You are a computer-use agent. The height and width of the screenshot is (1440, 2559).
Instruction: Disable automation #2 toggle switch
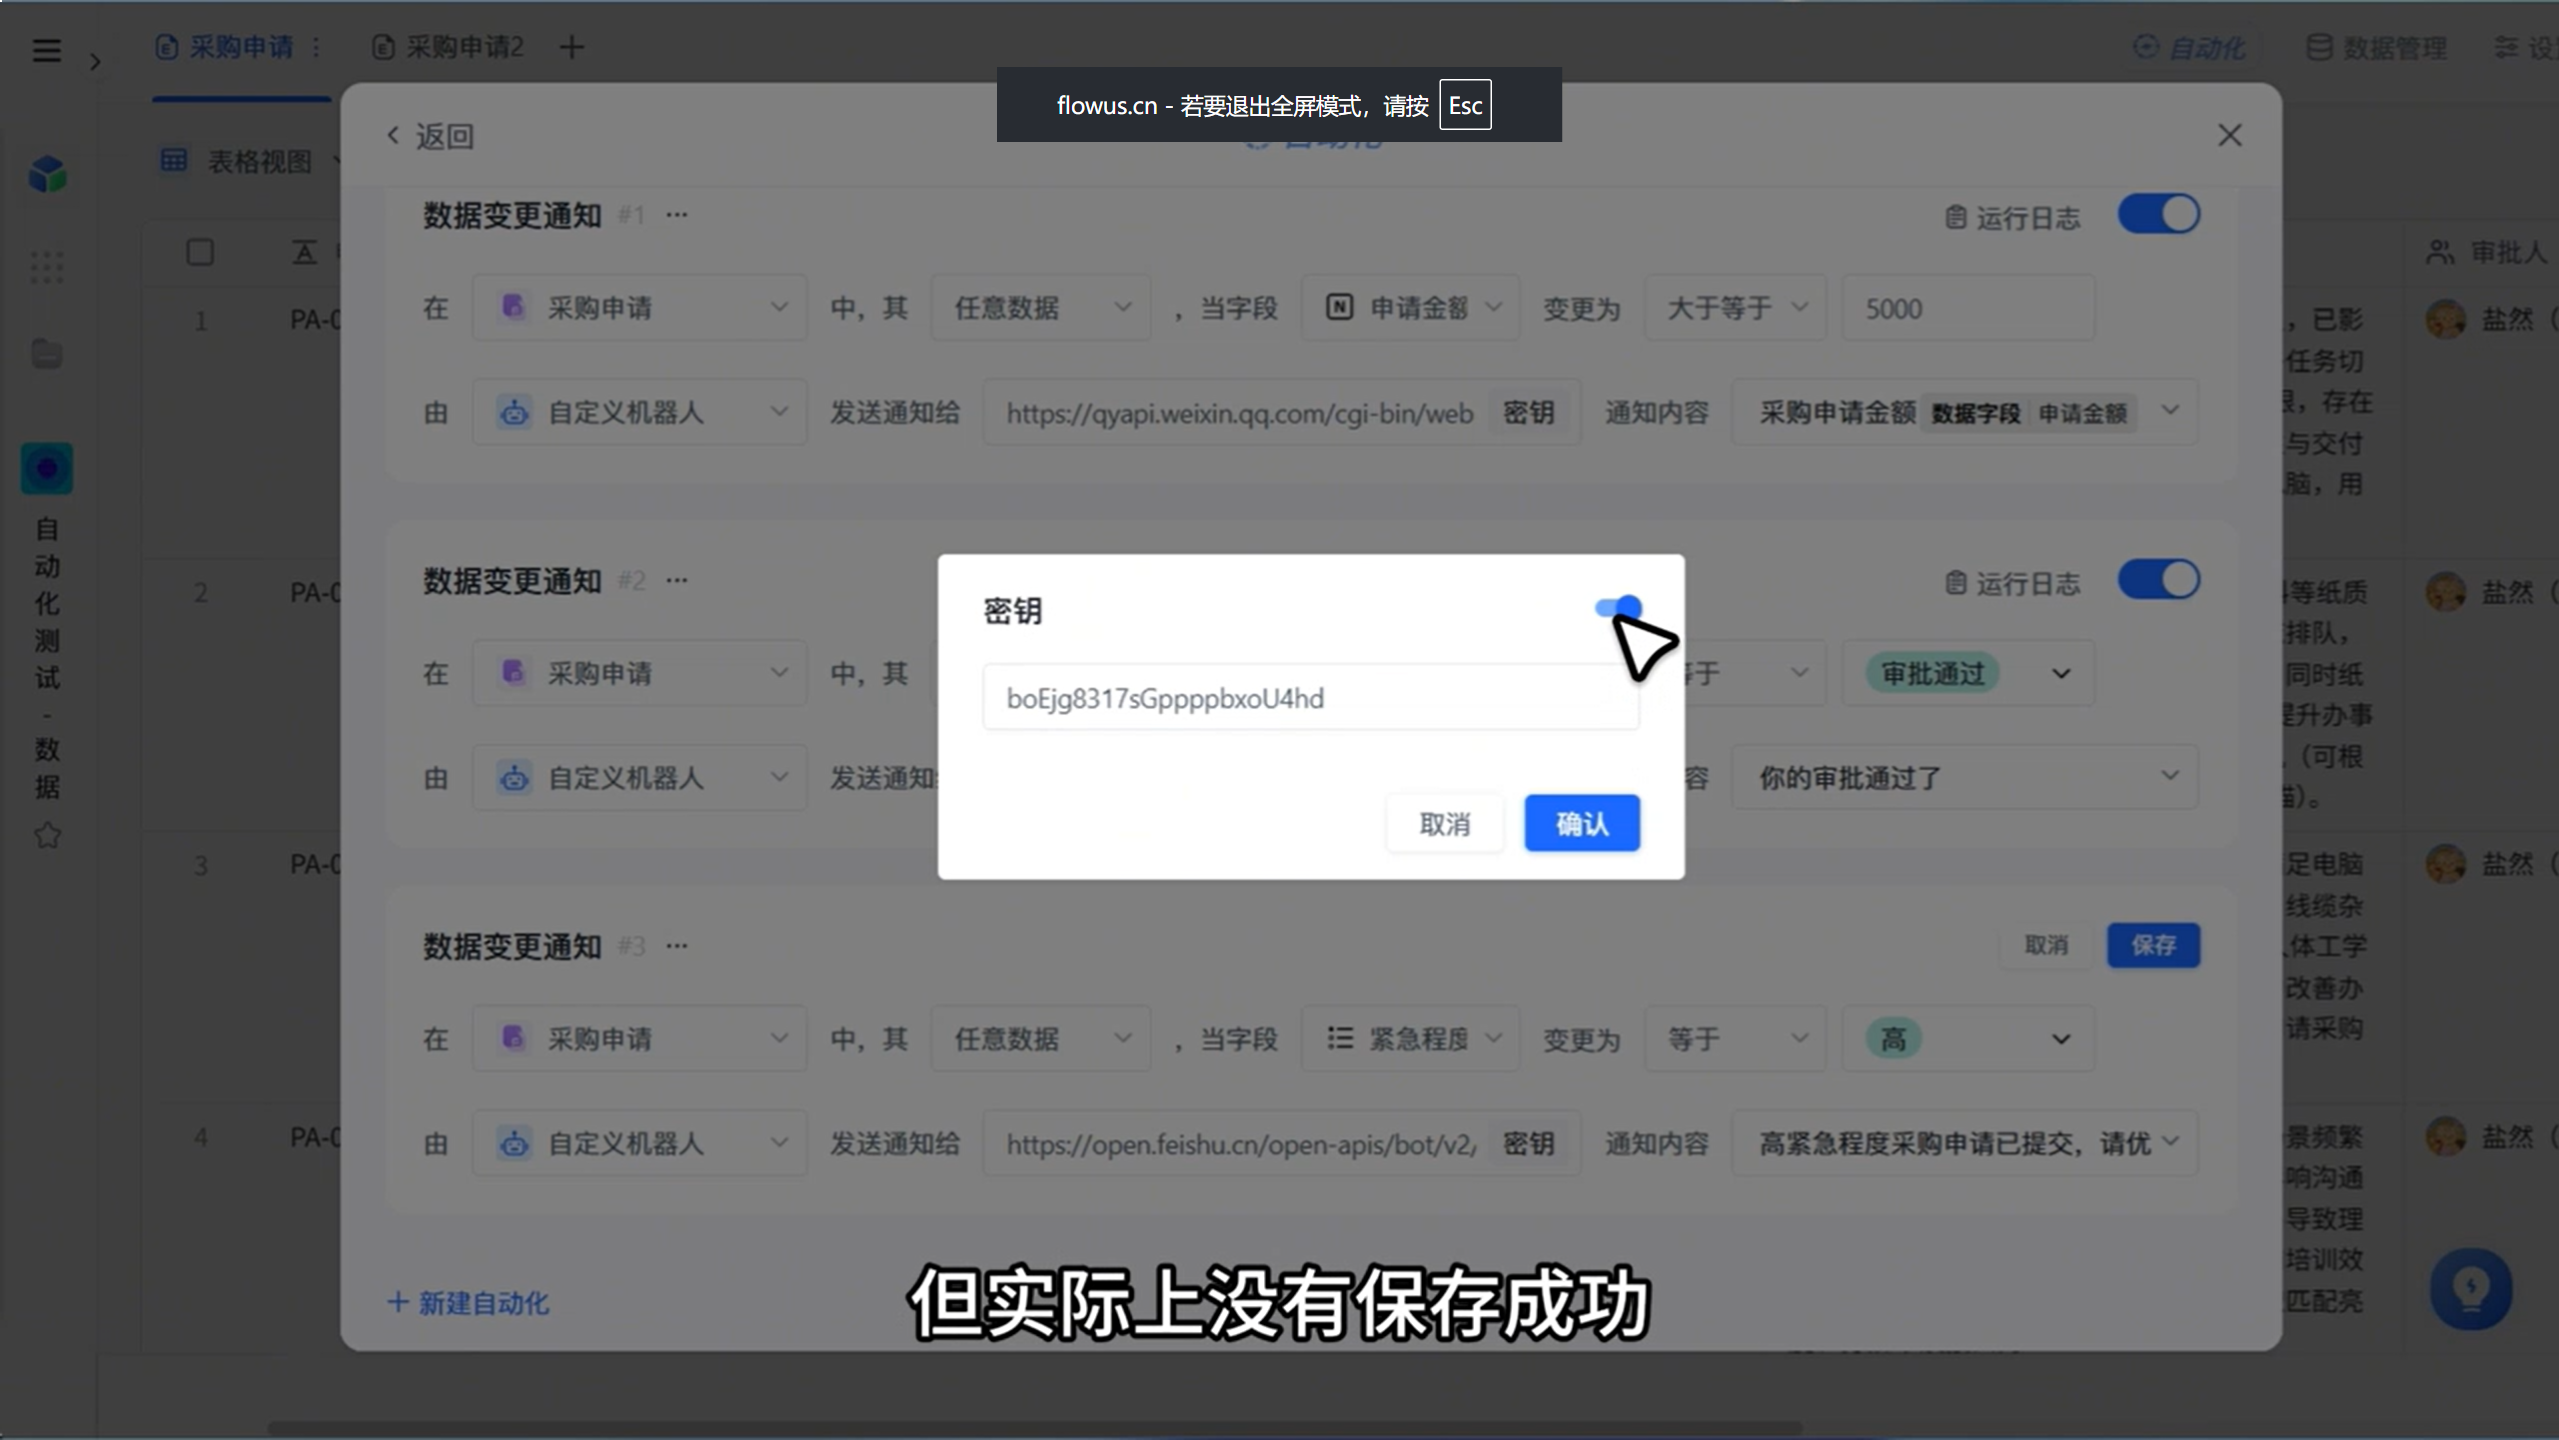tap(2158, 580)
